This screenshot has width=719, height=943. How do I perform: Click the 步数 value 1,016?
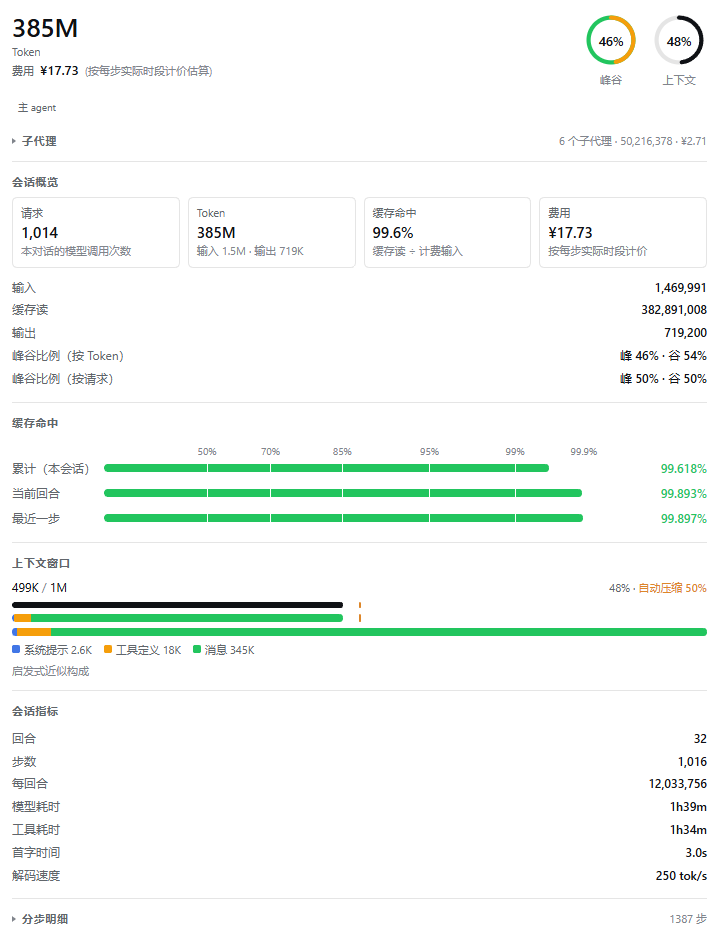coord(693,761)
